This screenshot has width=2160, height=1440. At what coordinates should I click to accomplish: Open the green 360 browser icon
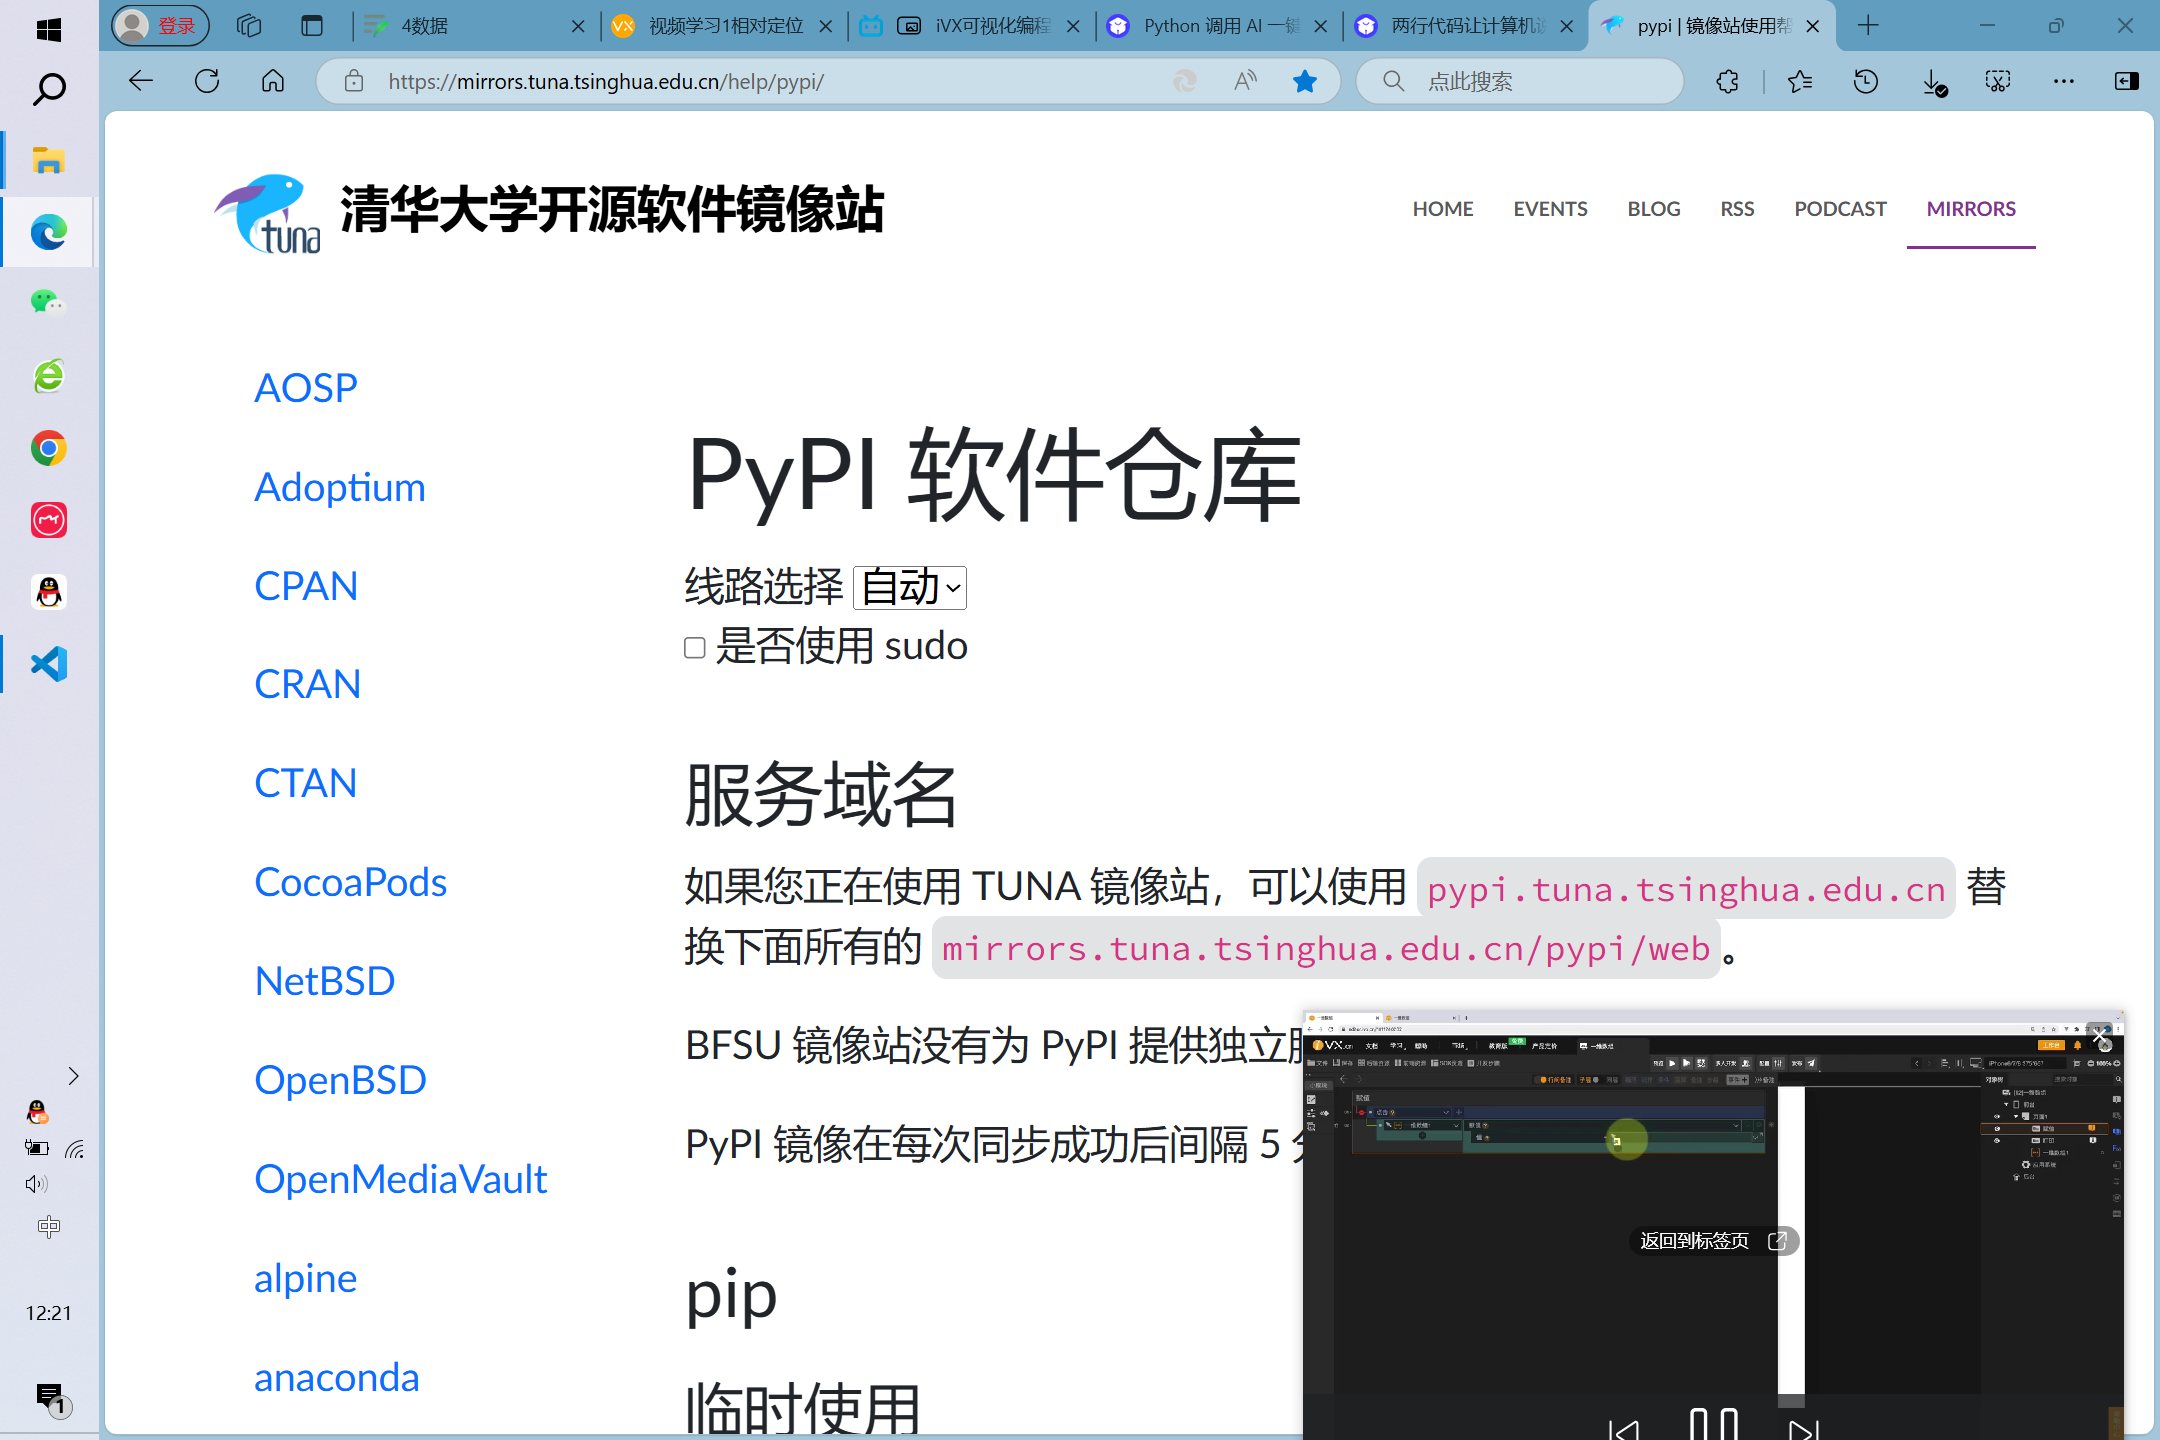48,376
